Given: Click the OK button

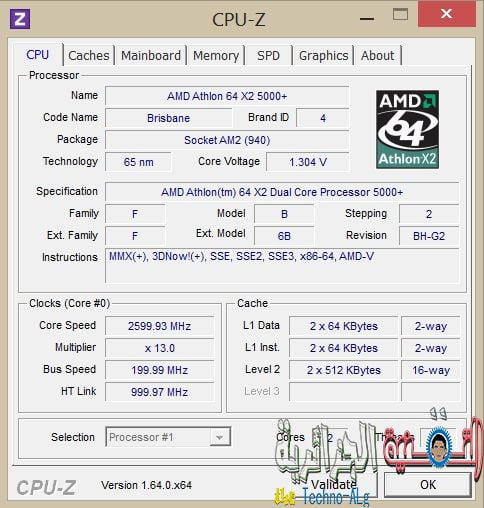Looking at the screenshot, I should coord(428,484).
